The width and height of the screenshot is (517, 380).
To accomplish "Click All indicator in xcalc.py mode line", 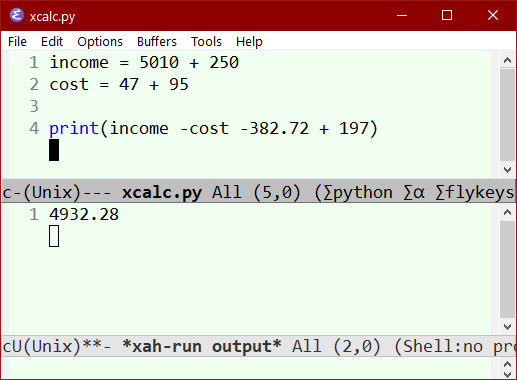I will coord(227,193).
